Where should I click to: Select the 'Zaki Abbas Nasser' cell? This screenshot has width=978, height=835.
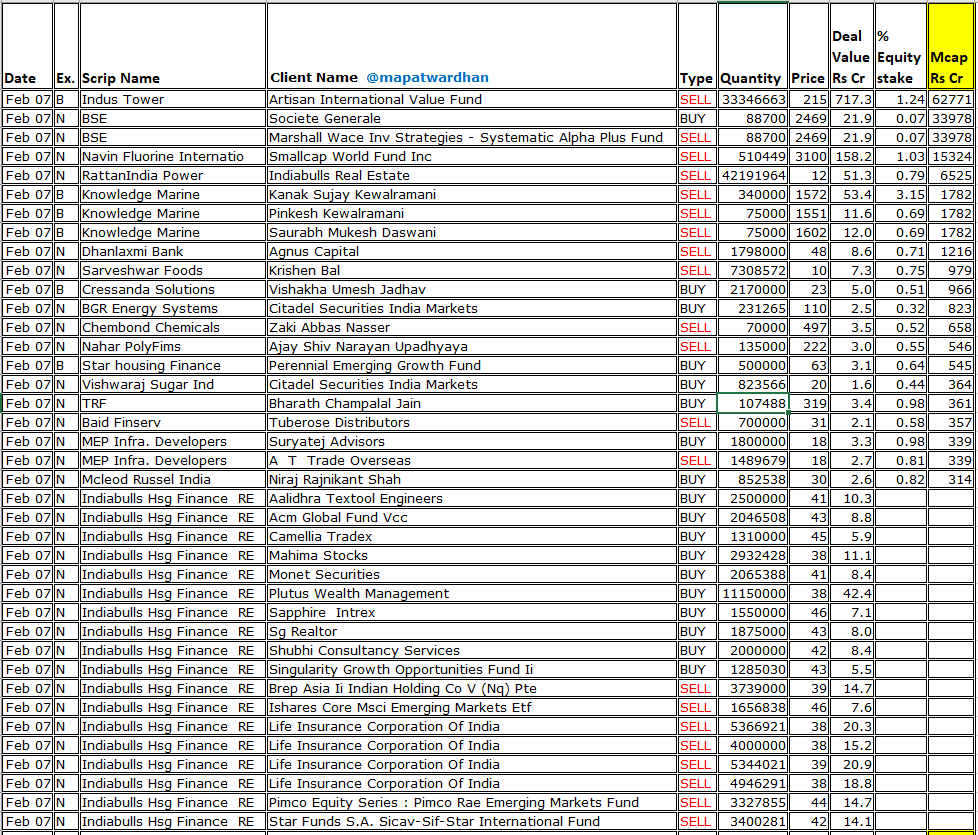coord(472,327)
